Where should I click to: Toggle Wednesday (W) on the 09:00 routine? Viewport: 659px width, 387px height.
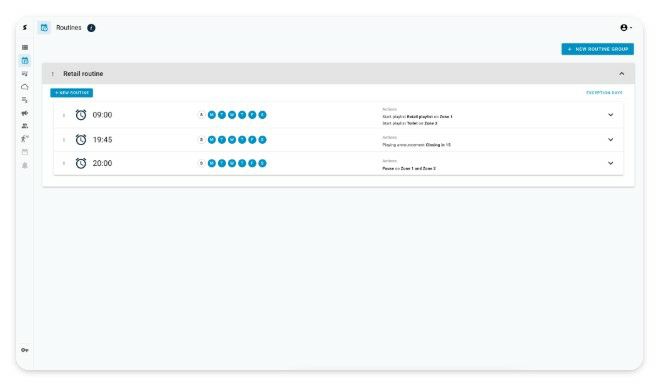point(232,115)
